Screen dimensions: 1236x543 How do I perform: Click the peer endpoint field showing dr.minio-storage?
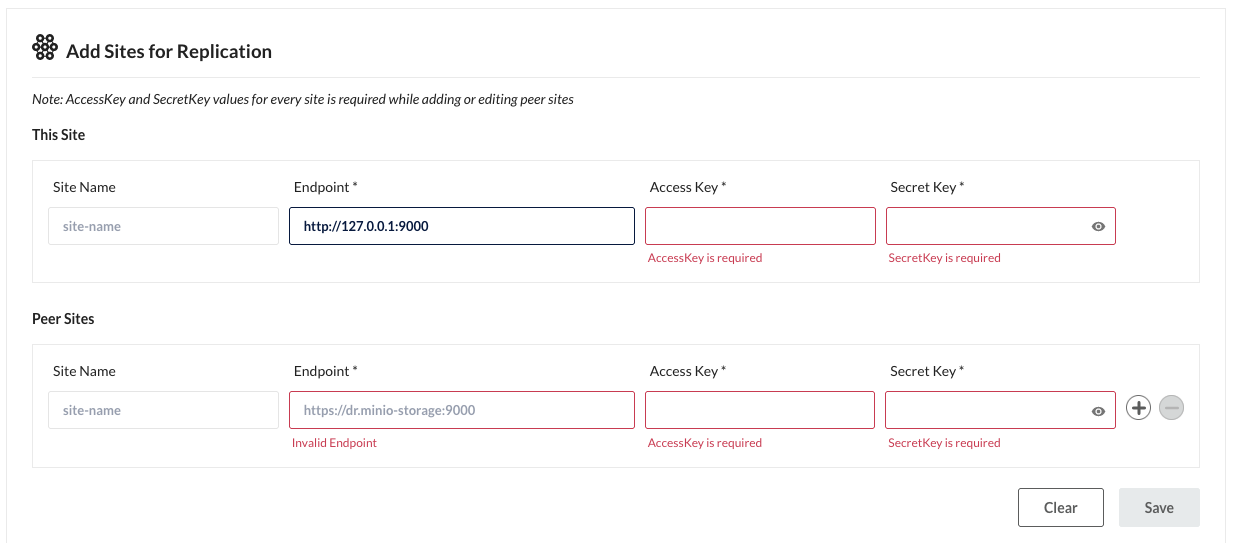click(x=461, y=410)
